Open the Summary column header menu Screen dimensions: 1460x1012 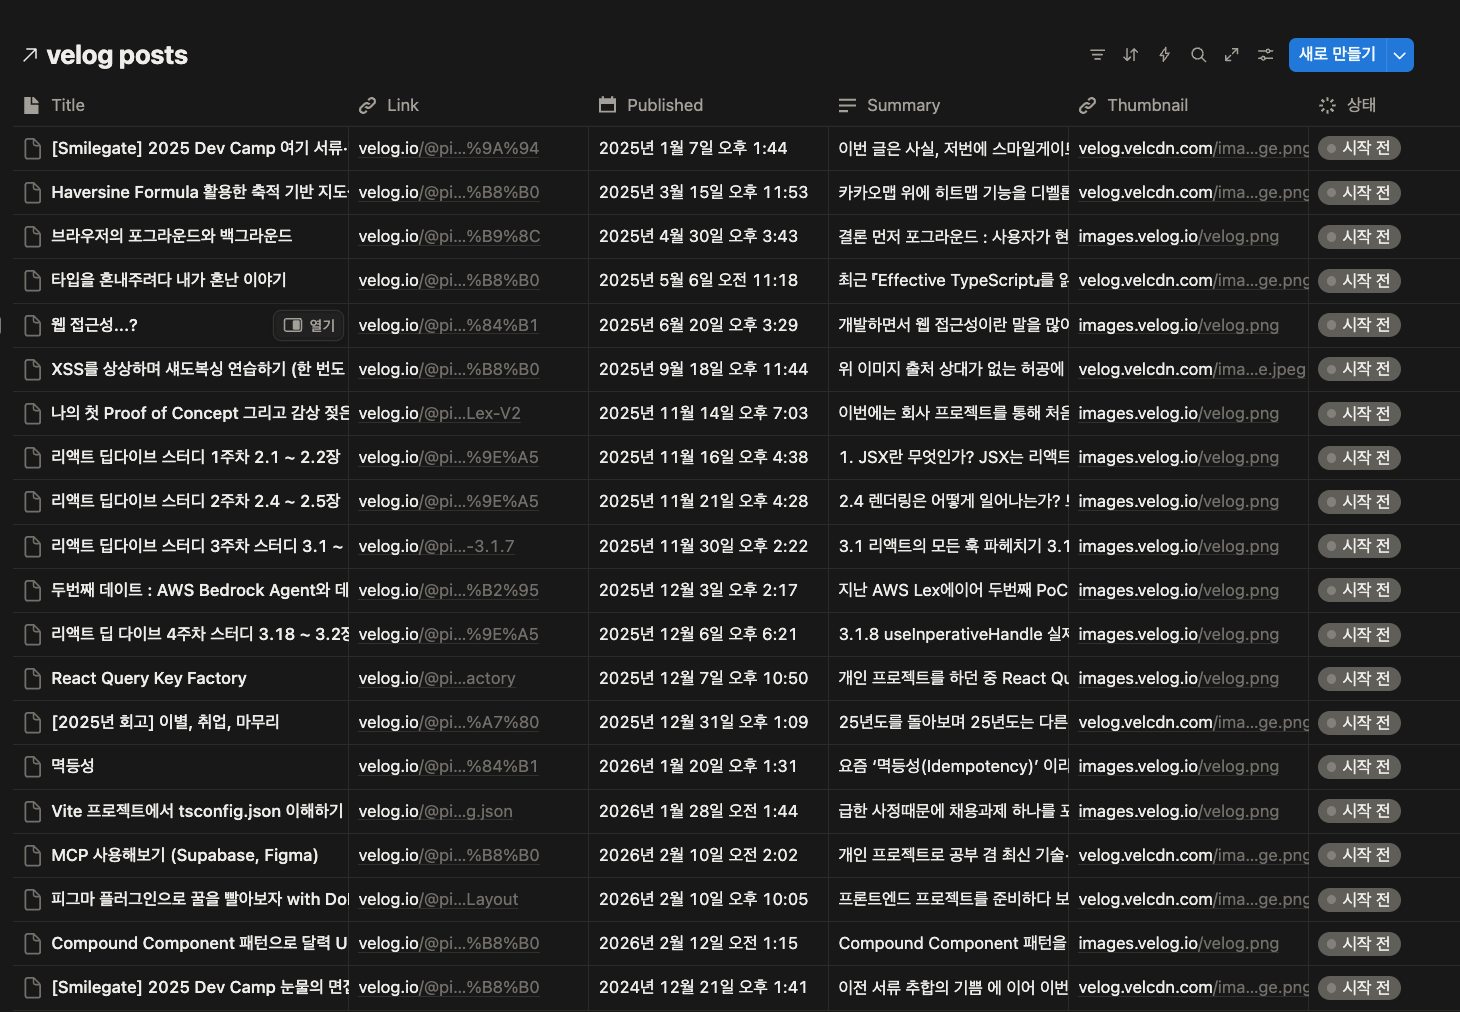948,105
